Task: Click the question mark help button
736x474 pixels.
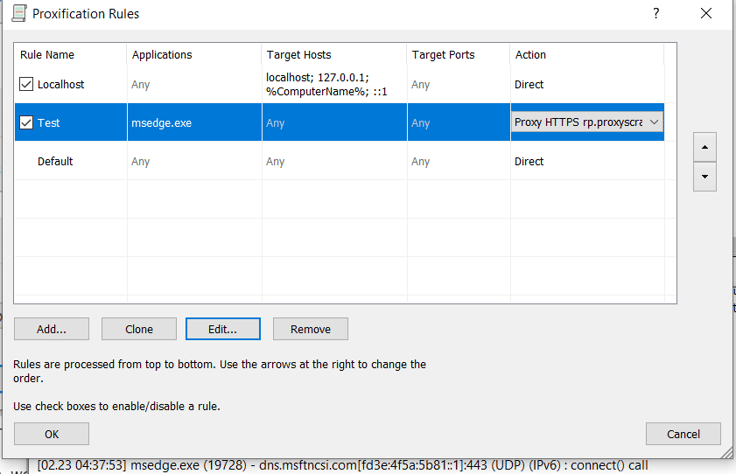Action: 656,14
